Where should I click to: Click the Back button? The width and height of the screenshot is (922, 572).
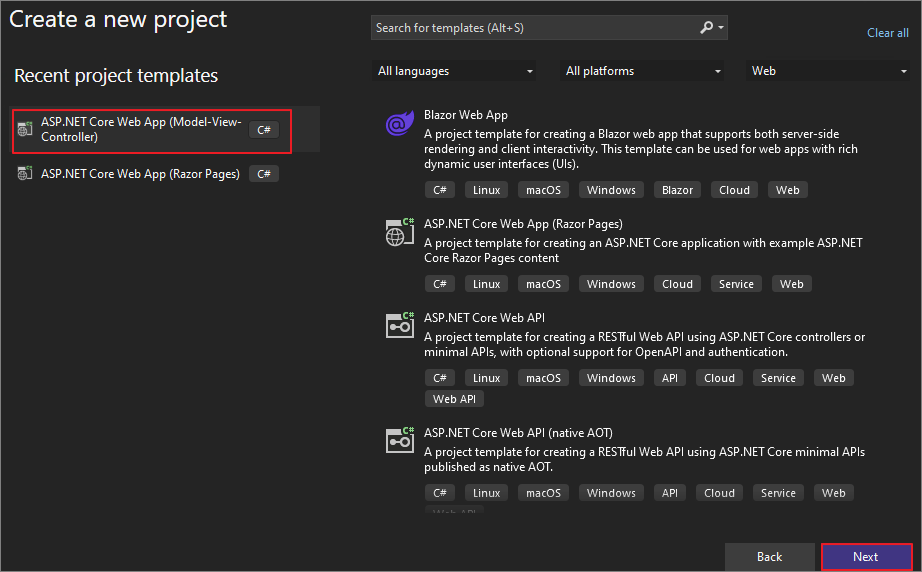pos(769,557)
